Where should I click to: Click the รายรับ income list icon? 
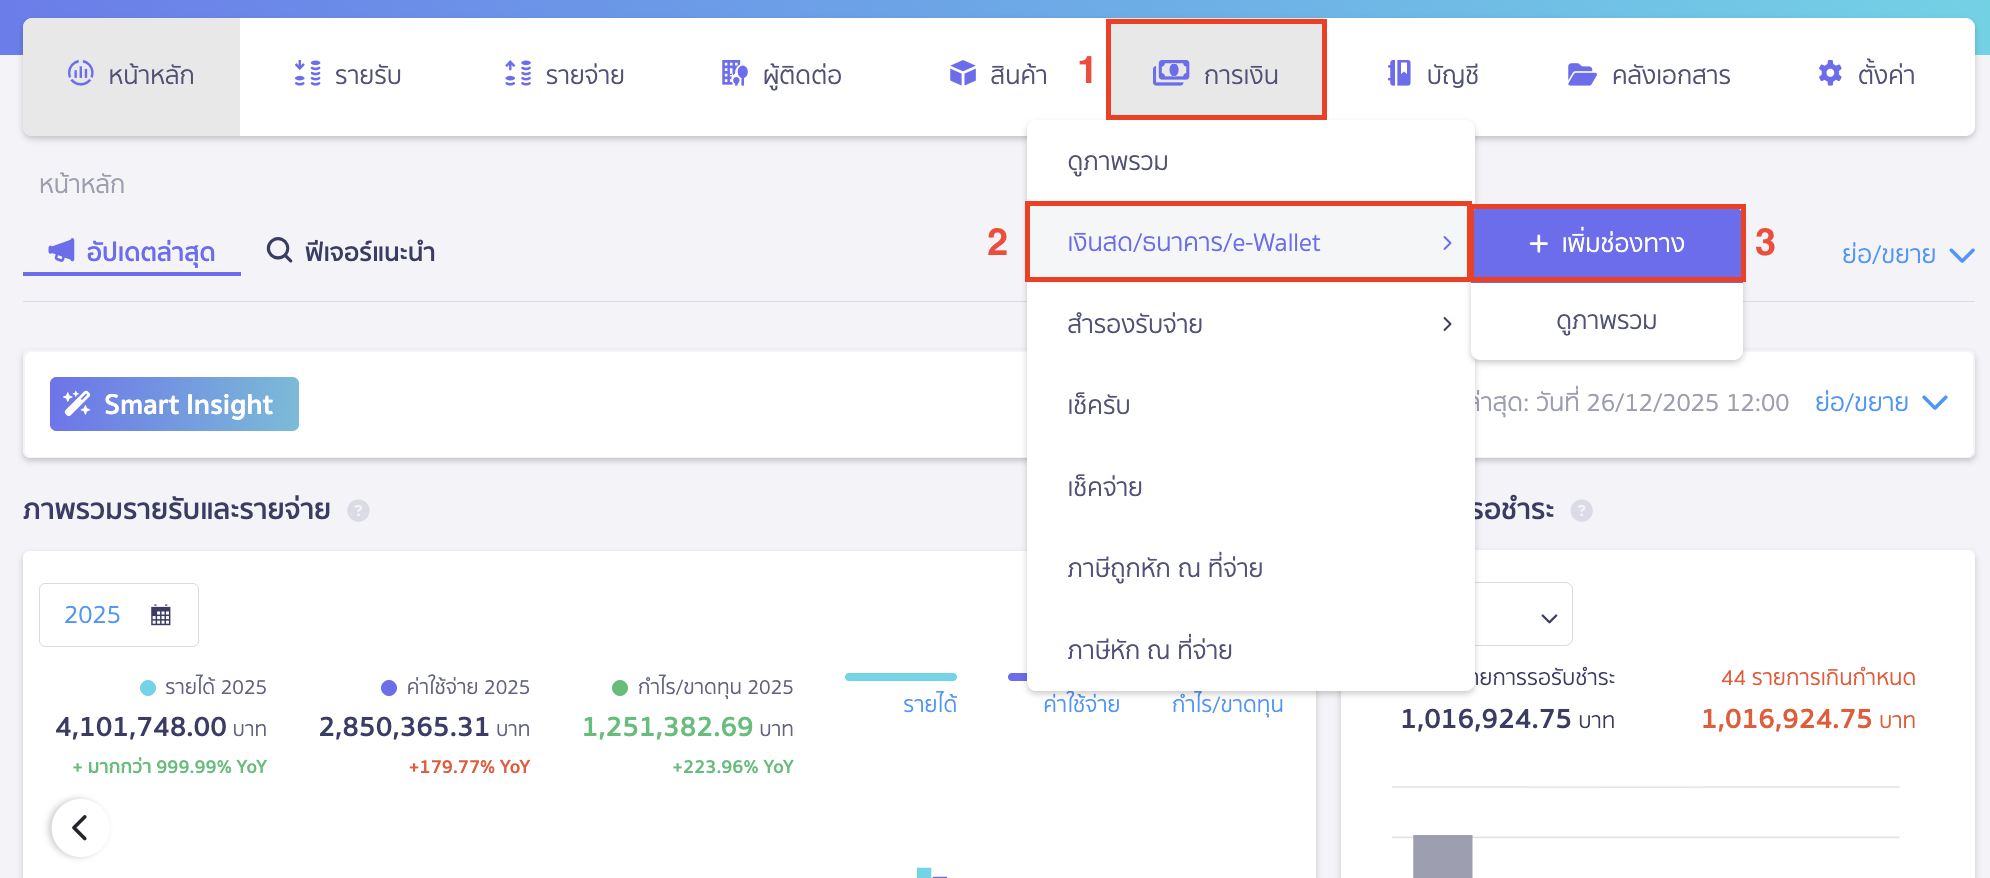tap(307, 73)
